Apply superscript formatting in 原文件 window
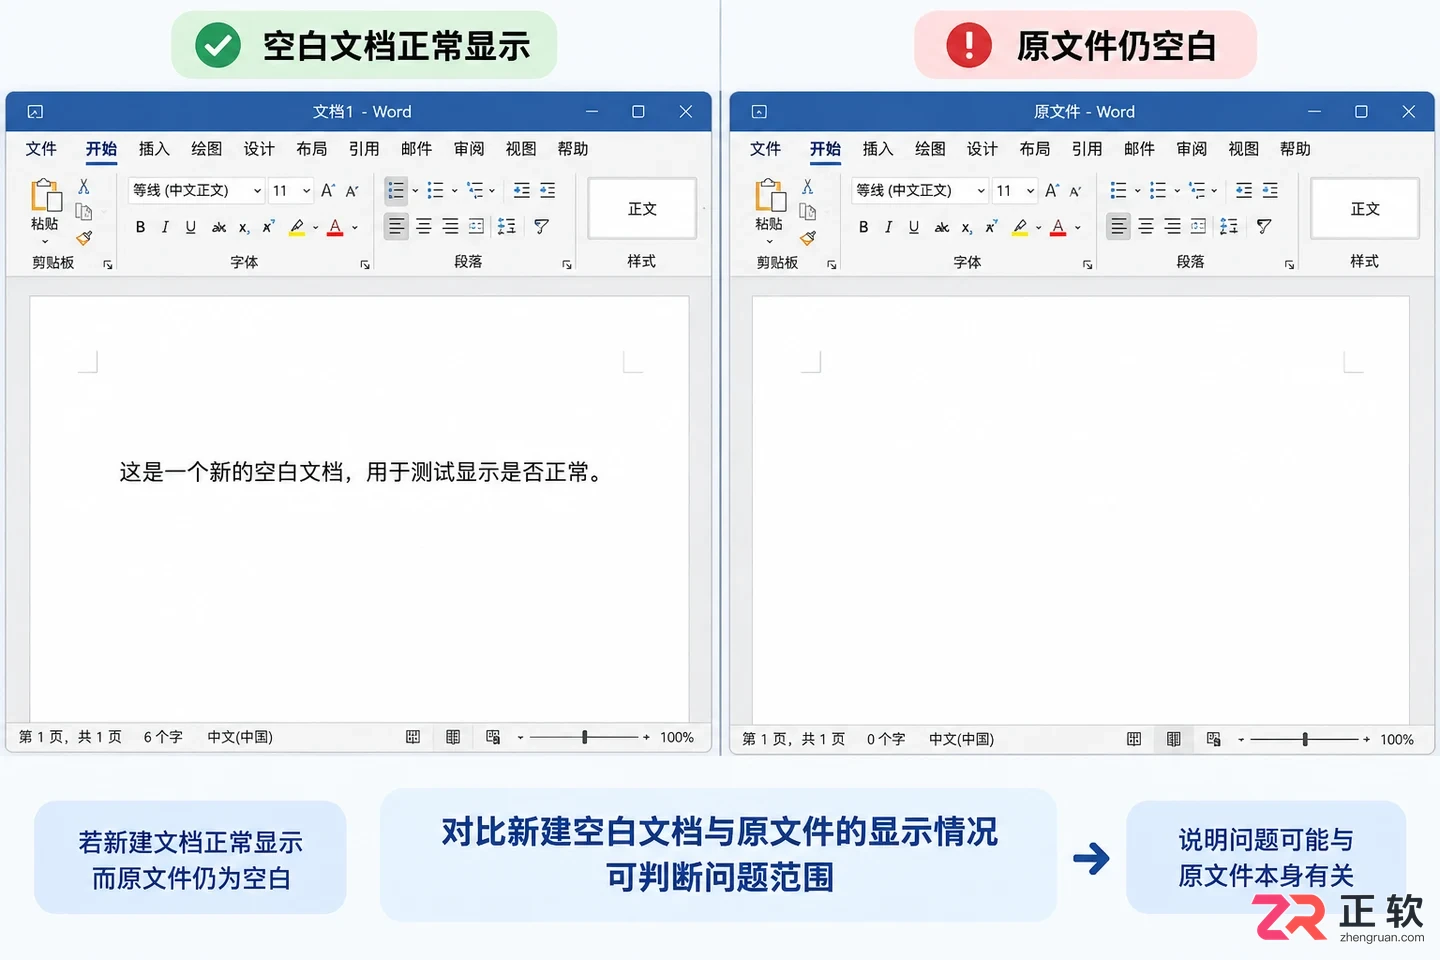Screen dimensions: 1440x960 pos(990,228)
